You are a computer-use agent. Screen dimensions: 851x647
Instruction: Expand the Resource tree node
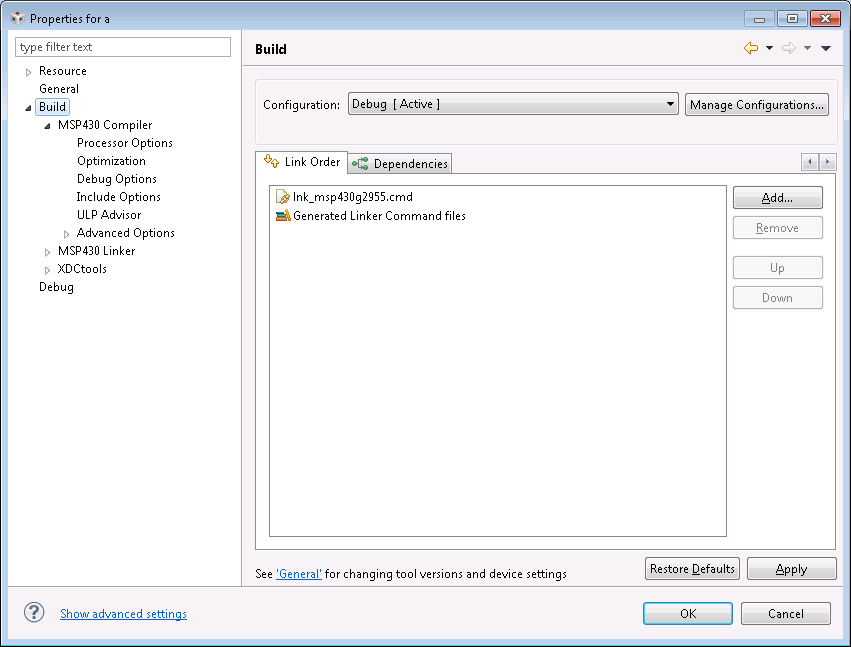pyautogui.click(x=28, y=72)
